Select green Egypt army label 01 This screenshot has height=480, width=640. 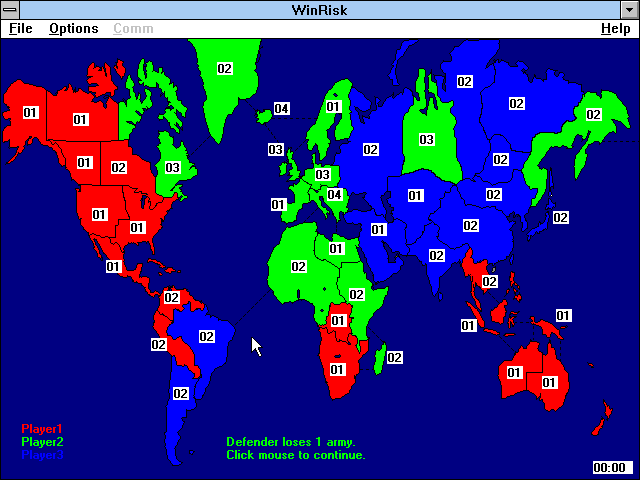point(336,248)
